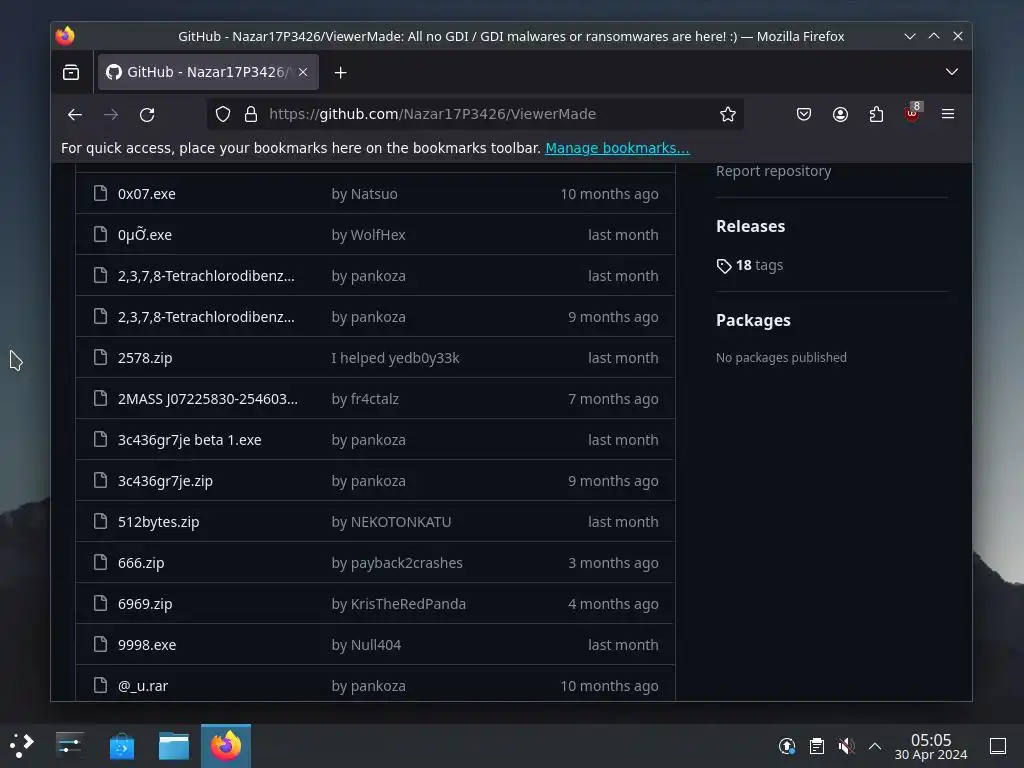Open clipboard tray icon

point(816,746)
